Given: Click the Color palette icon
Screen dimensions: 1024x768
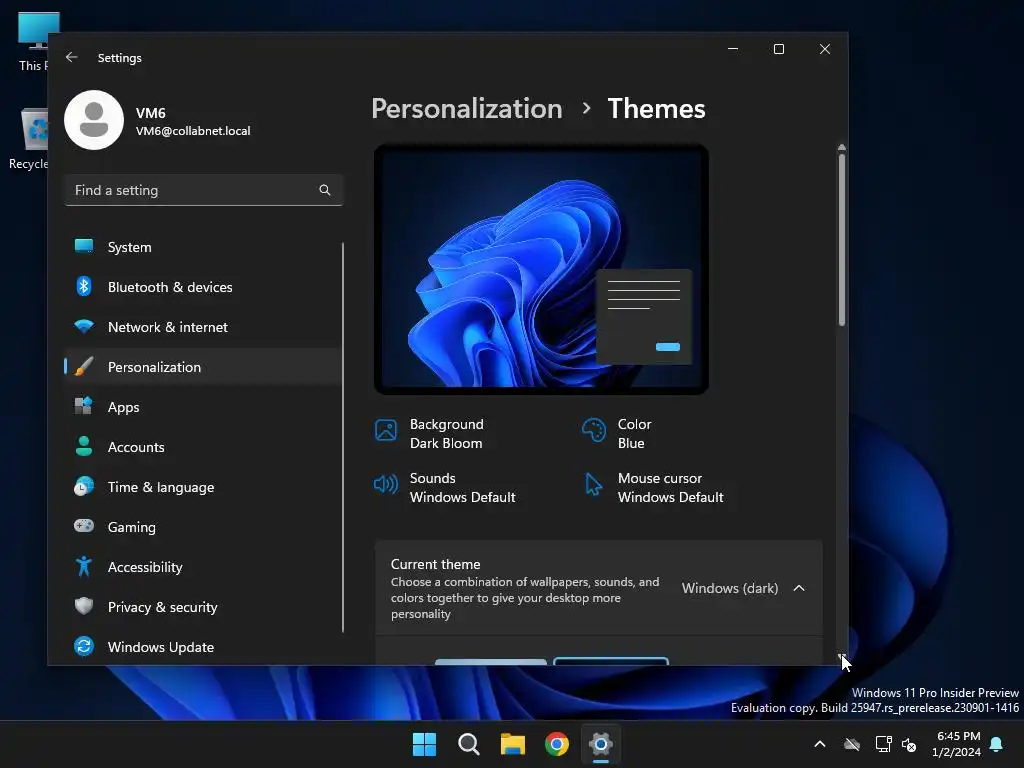Looking at the screenshot, I should coord(594,430).
